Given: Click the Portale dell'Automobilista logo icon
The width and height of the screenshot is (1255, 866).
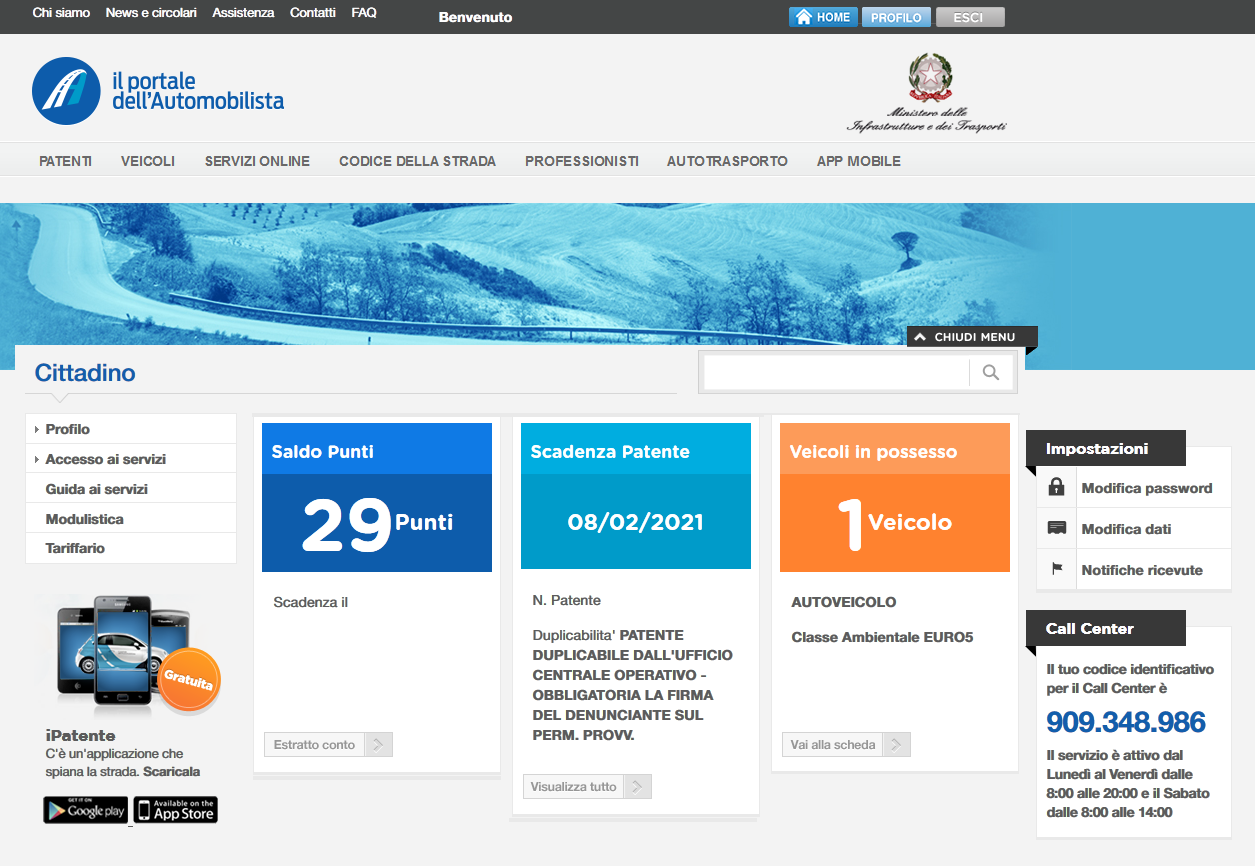Looking at the screenshot, I should [x=66, y=91].
